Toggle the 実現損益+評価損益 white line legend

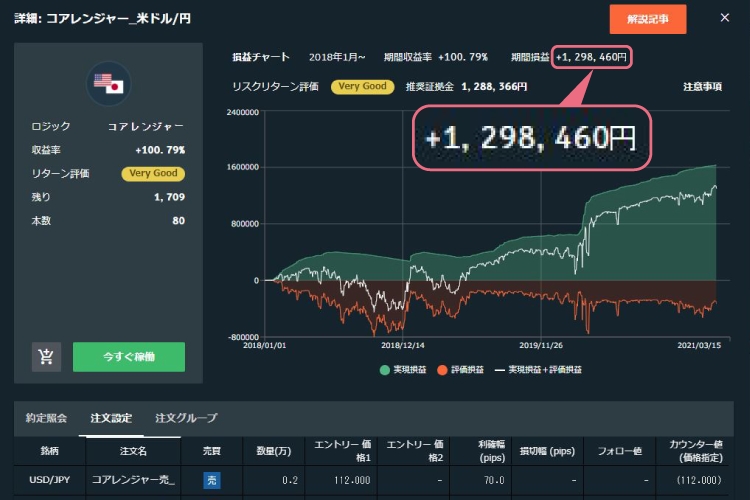[538, 370]
